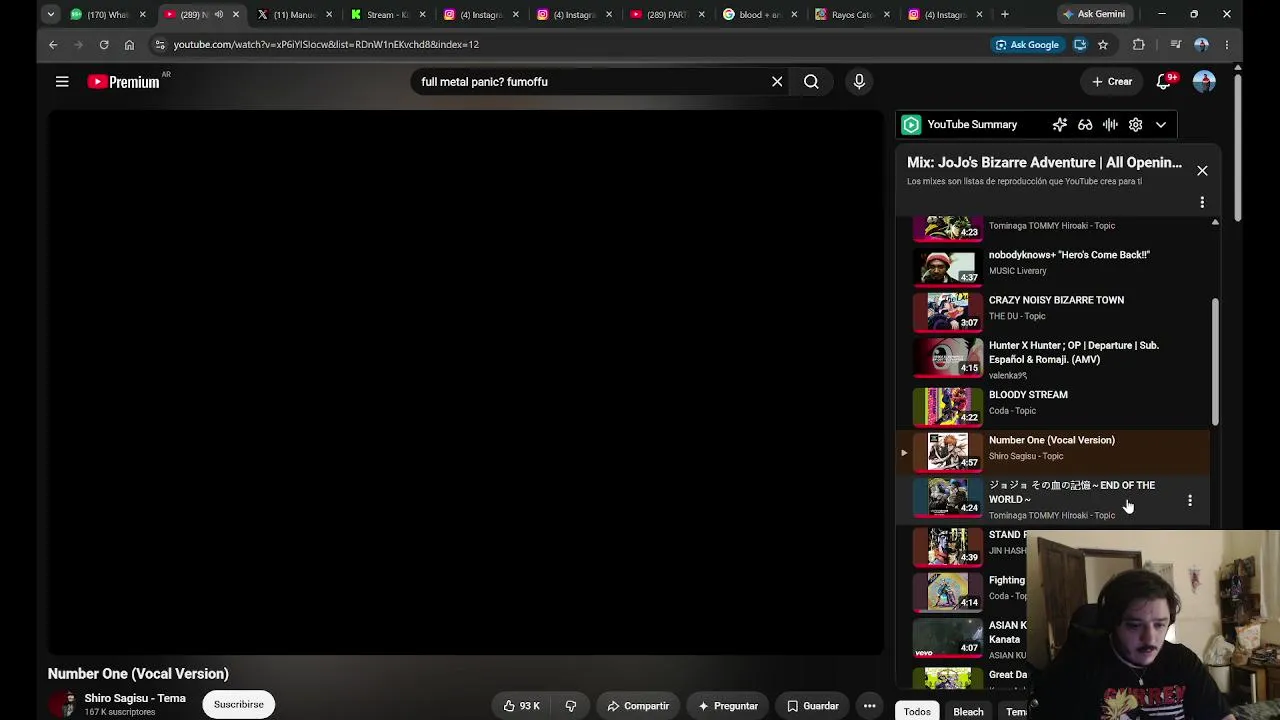
Task: Open the notifications bell
Action: point(1164,82)
